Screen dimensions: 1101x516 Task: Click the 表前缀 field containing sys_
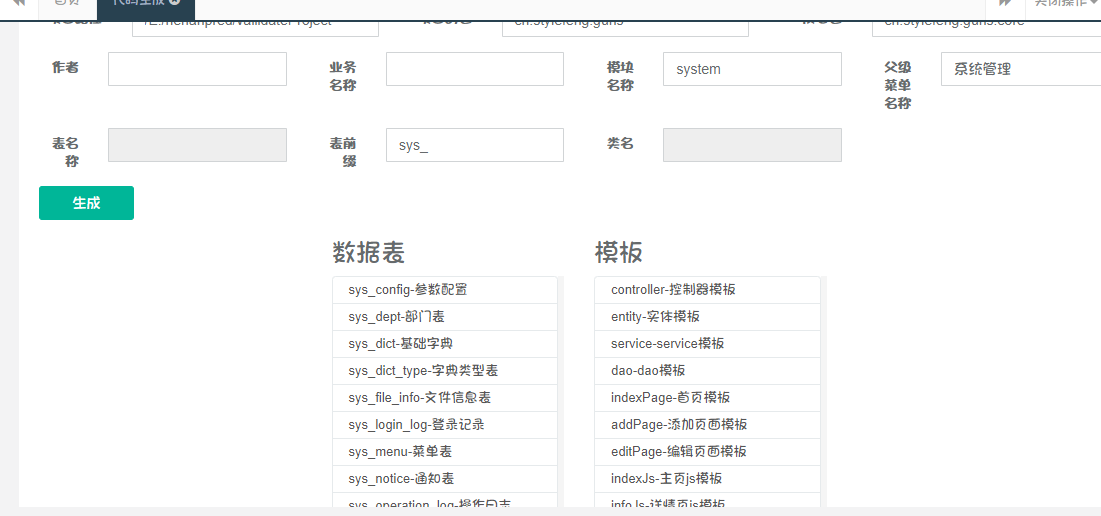pyautogui.click(x=475, y=145)
